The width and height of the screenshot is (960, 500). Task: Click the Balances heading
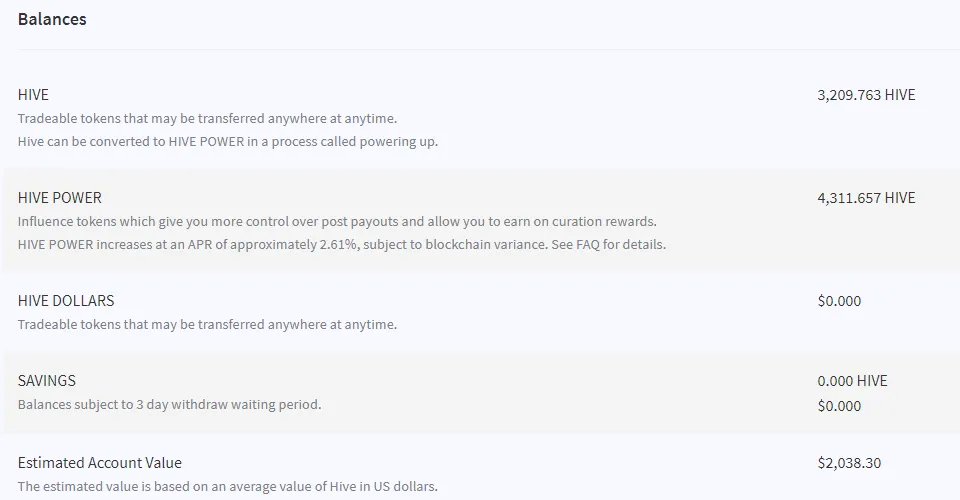[x=52, y=19]
